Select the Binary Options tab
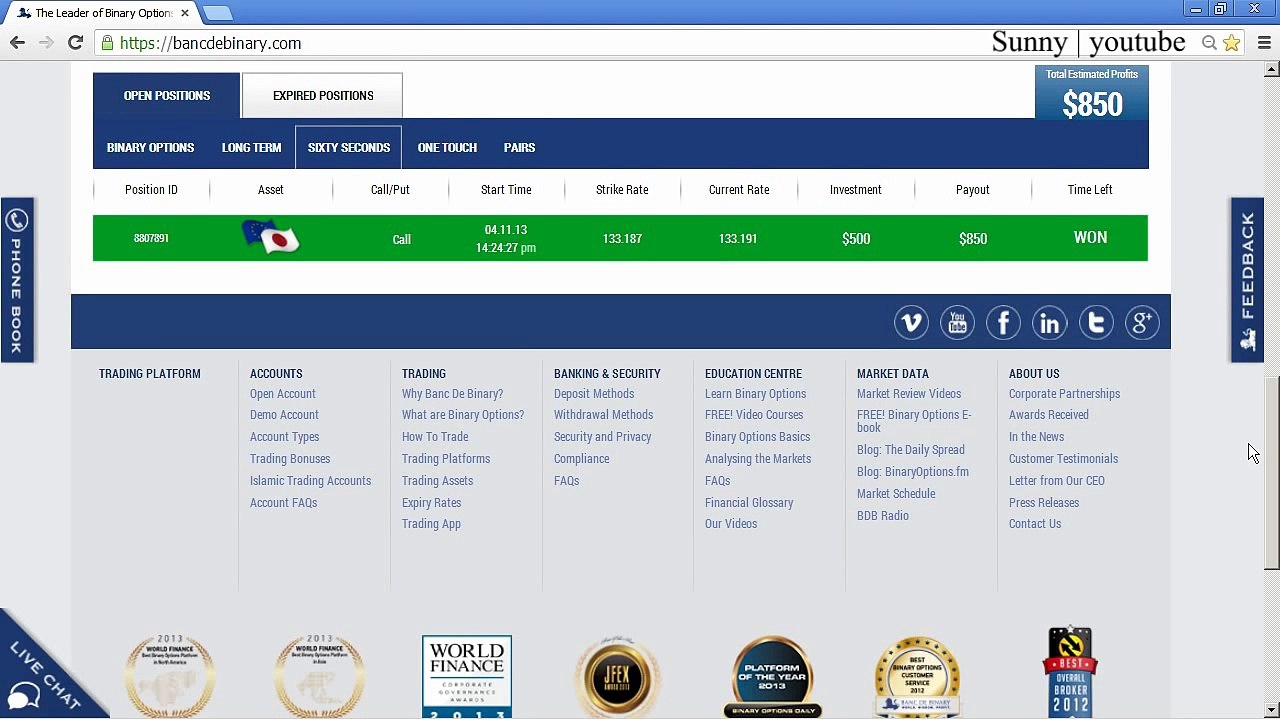The height and width of the screenshot is (720, 1280). [x=150, y=148]
